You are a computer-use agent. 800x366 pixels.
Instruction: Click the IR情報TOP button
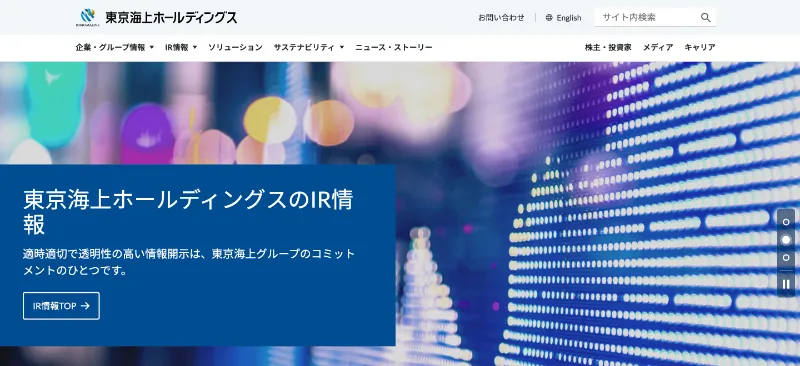click(x=61, y=306)
